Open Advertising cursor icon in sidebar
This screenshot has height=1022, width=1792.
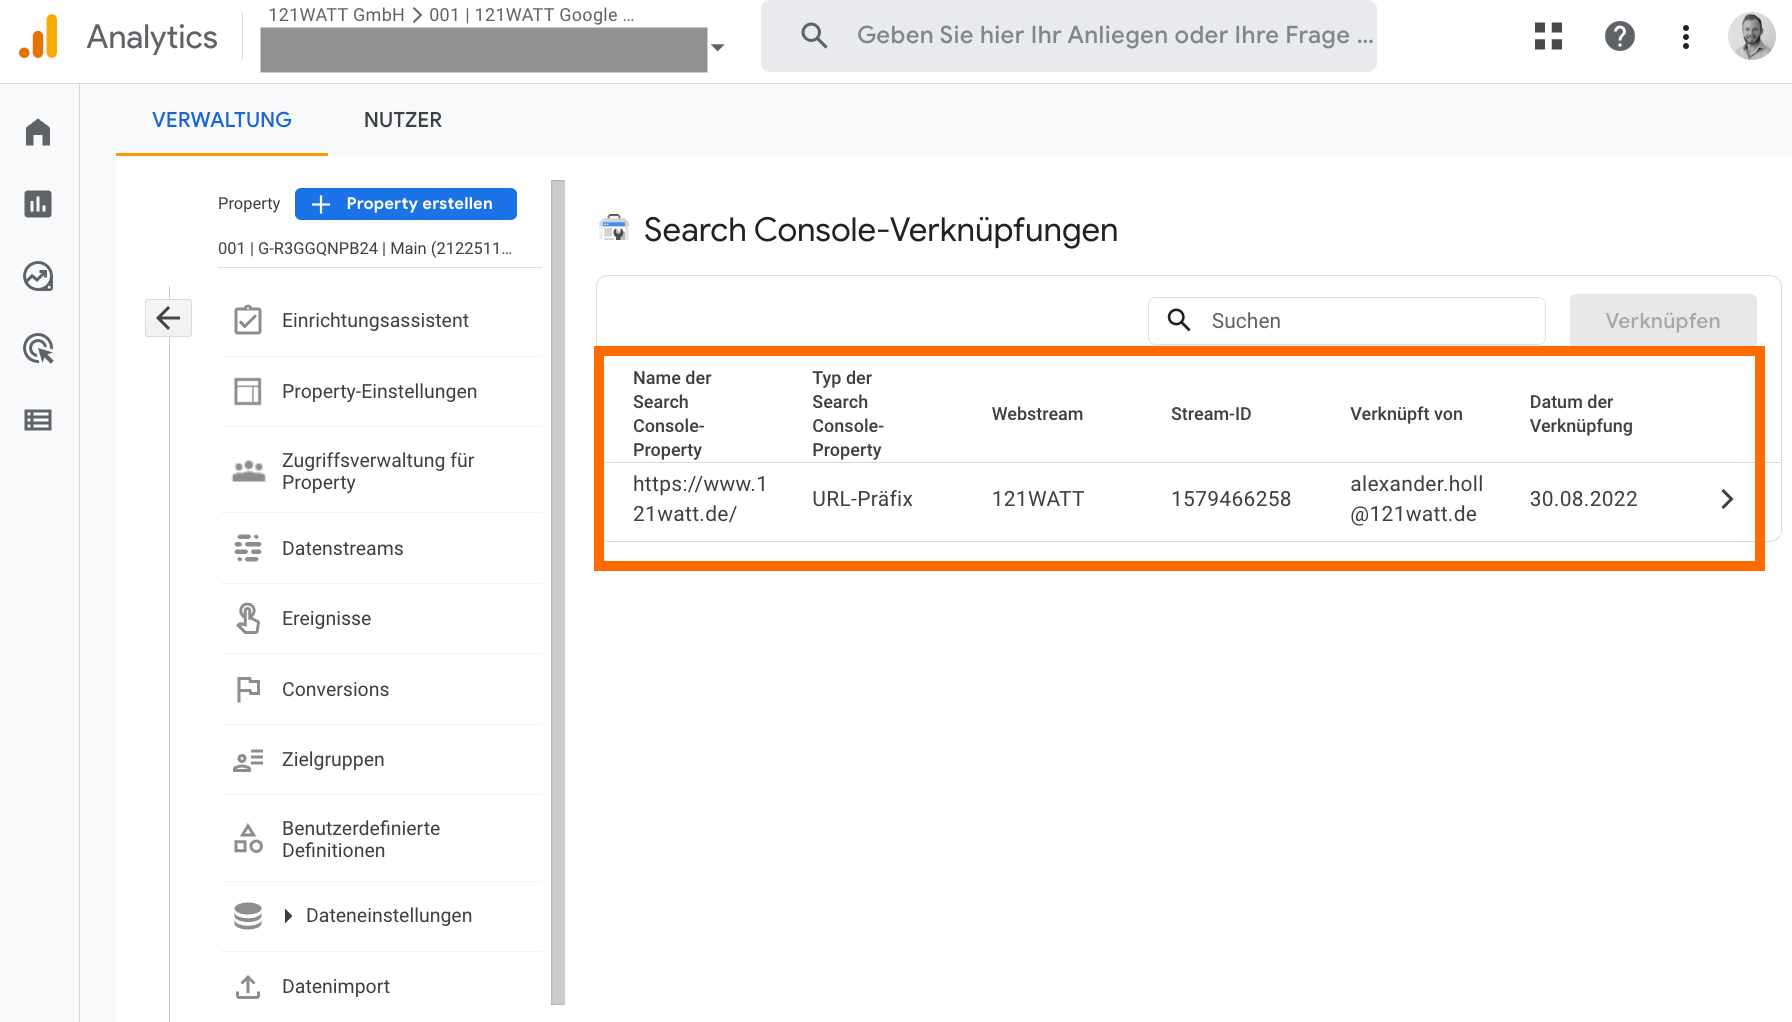(38, 349)
